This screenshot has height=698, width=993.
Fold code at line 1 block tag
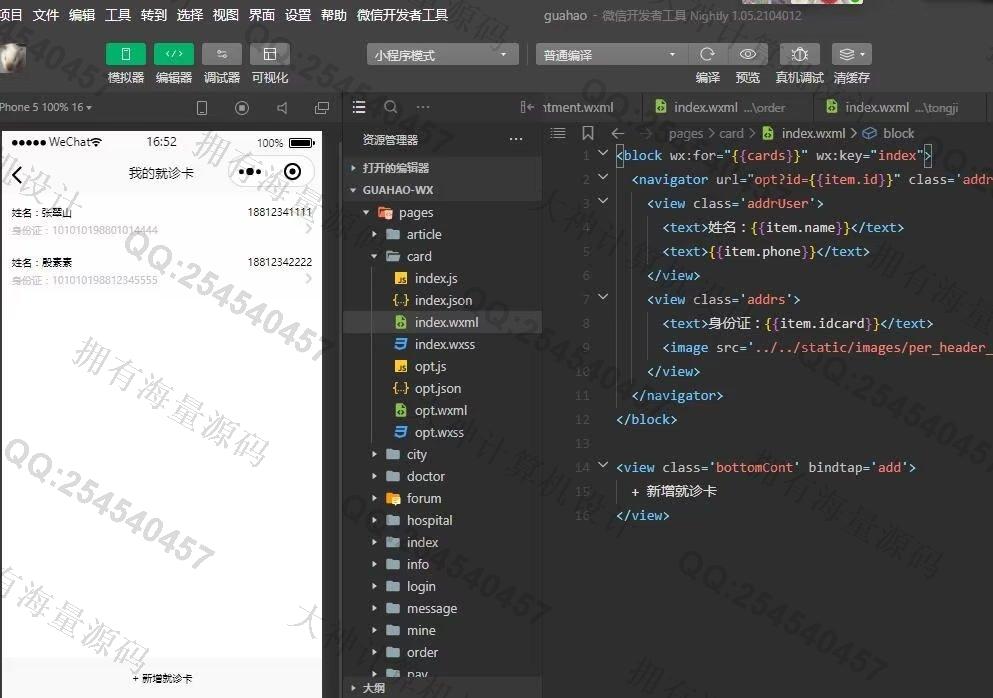pyautogui.click(x=603, y=153)
